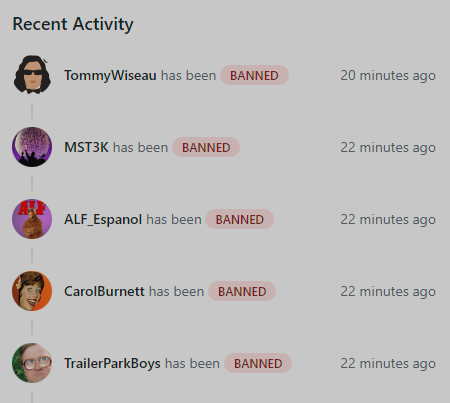Screen dimensions: 450x403
Task: Click the 20 minutes ago timestamp
Action: [x=388, y=76]
